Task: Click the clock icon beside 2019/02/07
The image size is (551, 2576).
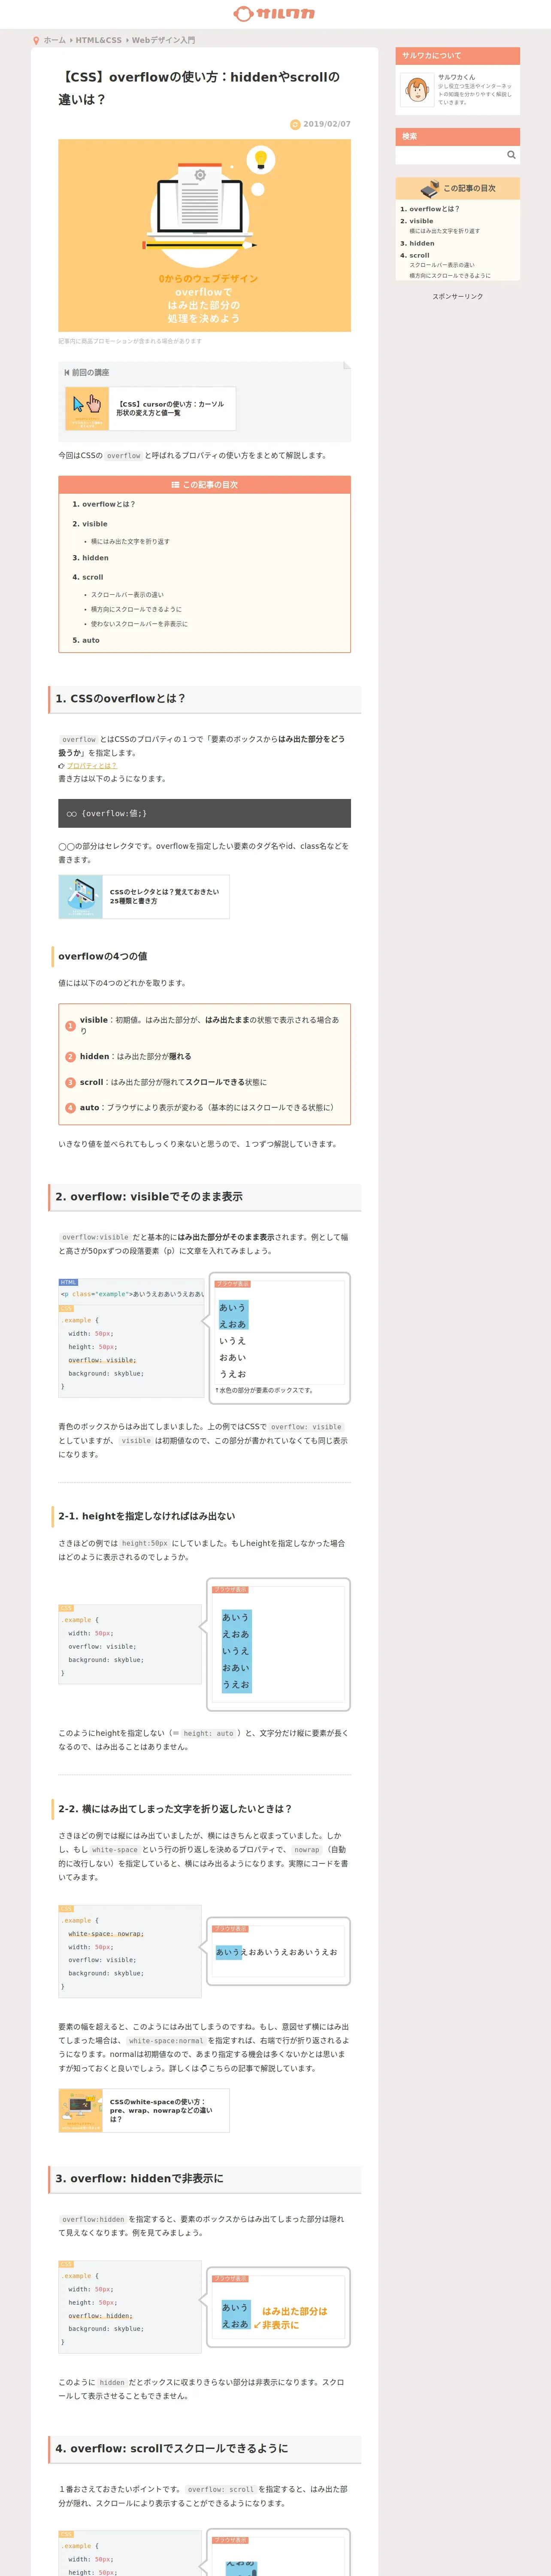Action: [295, 125]
